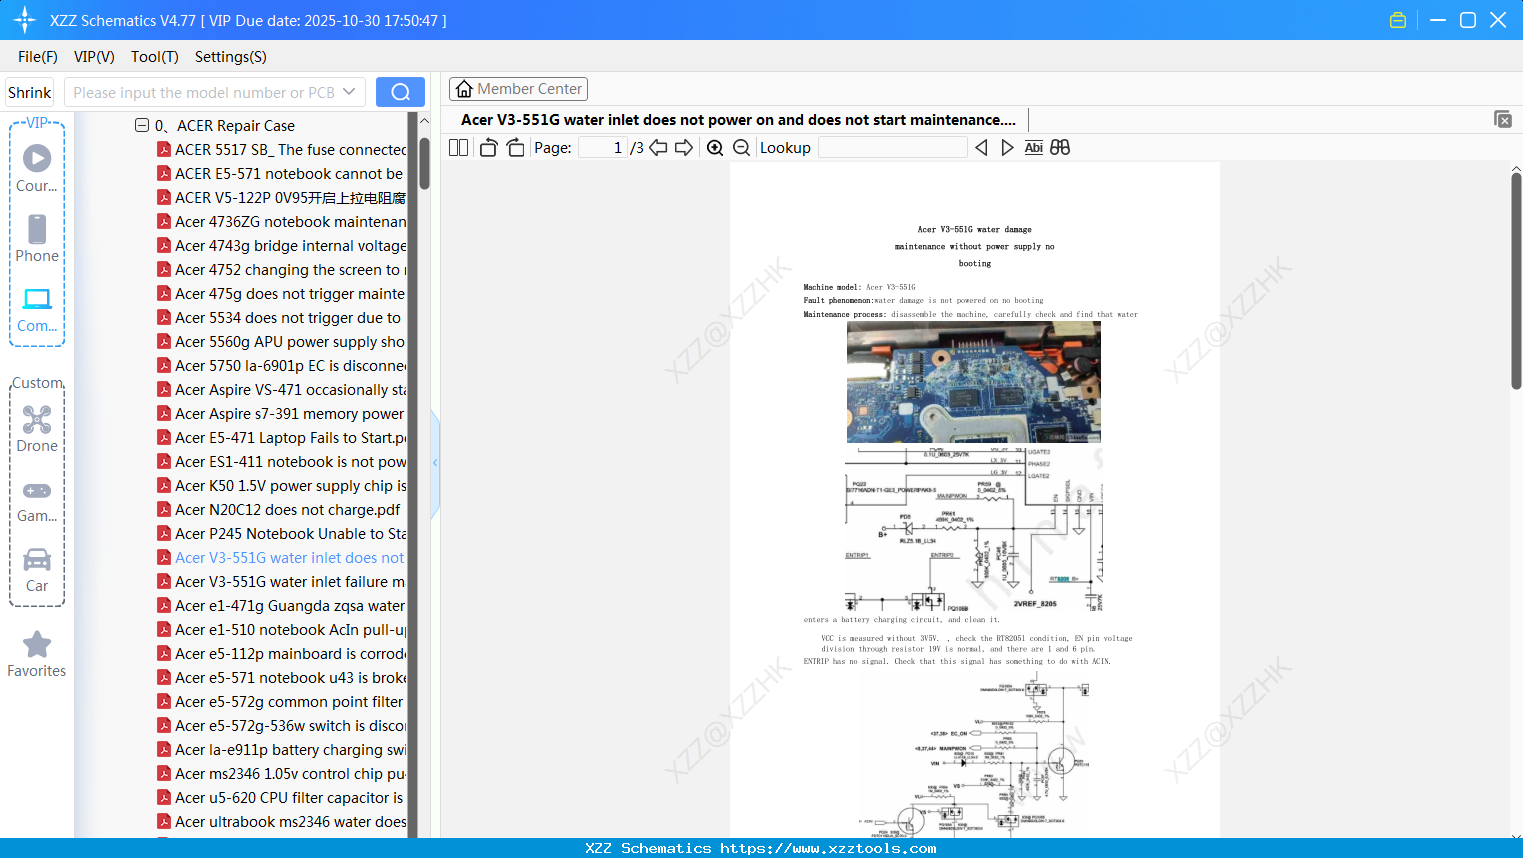Open the File menu
Image resolution: width=1523 pixels, height=858 pixels.
point(38,57)
